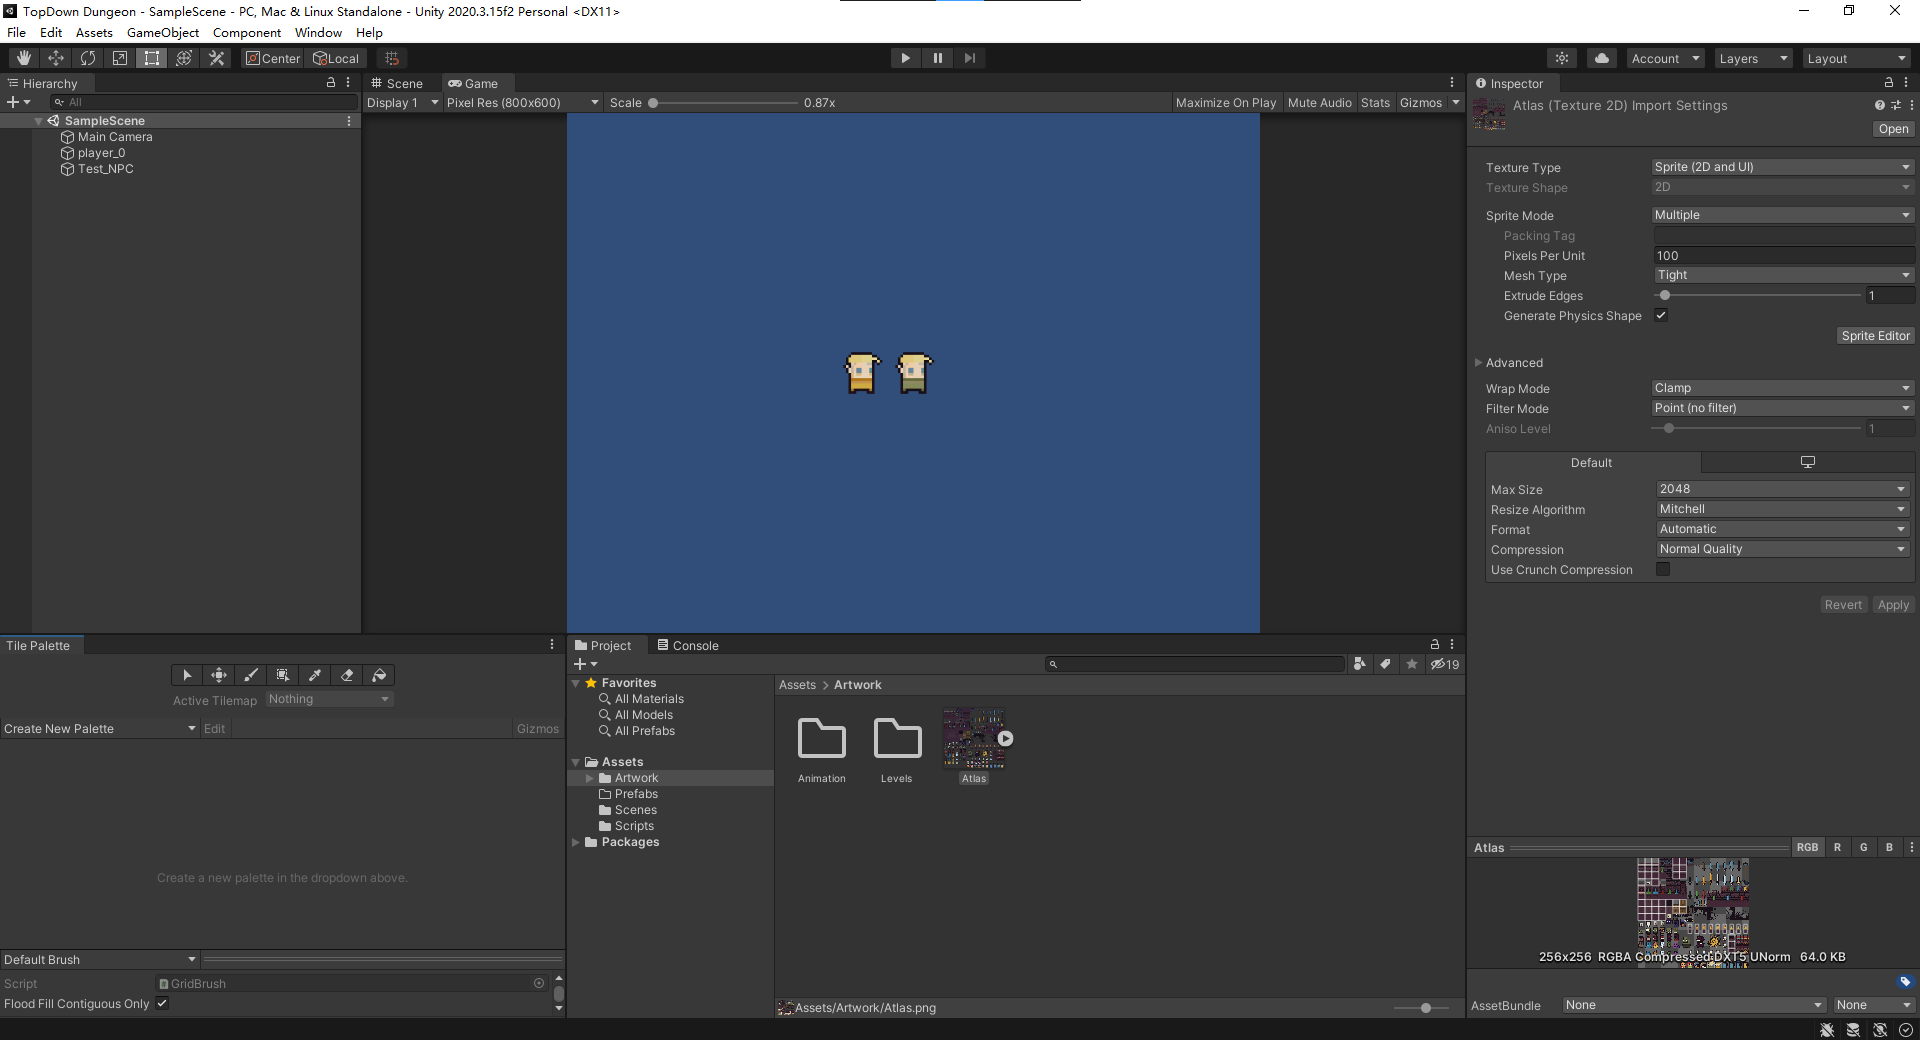Click the Sprite Editor button

click(1875, 336)
